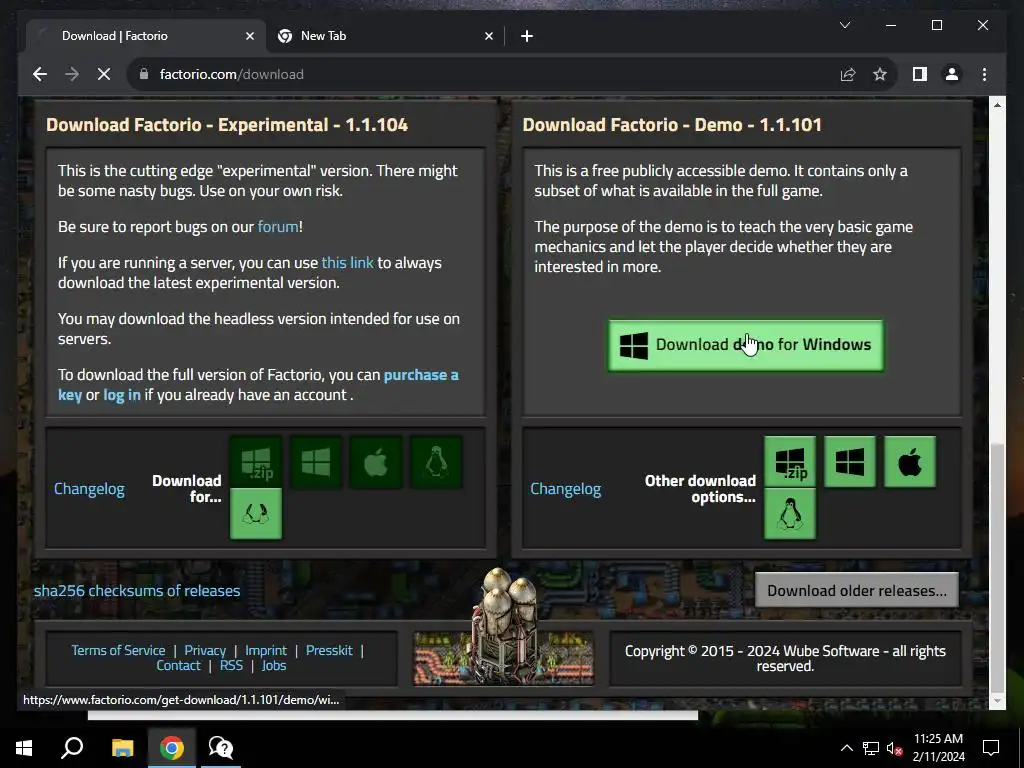The height and width of the screenshot is (768, 1024).
Task: Click the page vertical scrollbar thumb
Action: click(997, 568)
